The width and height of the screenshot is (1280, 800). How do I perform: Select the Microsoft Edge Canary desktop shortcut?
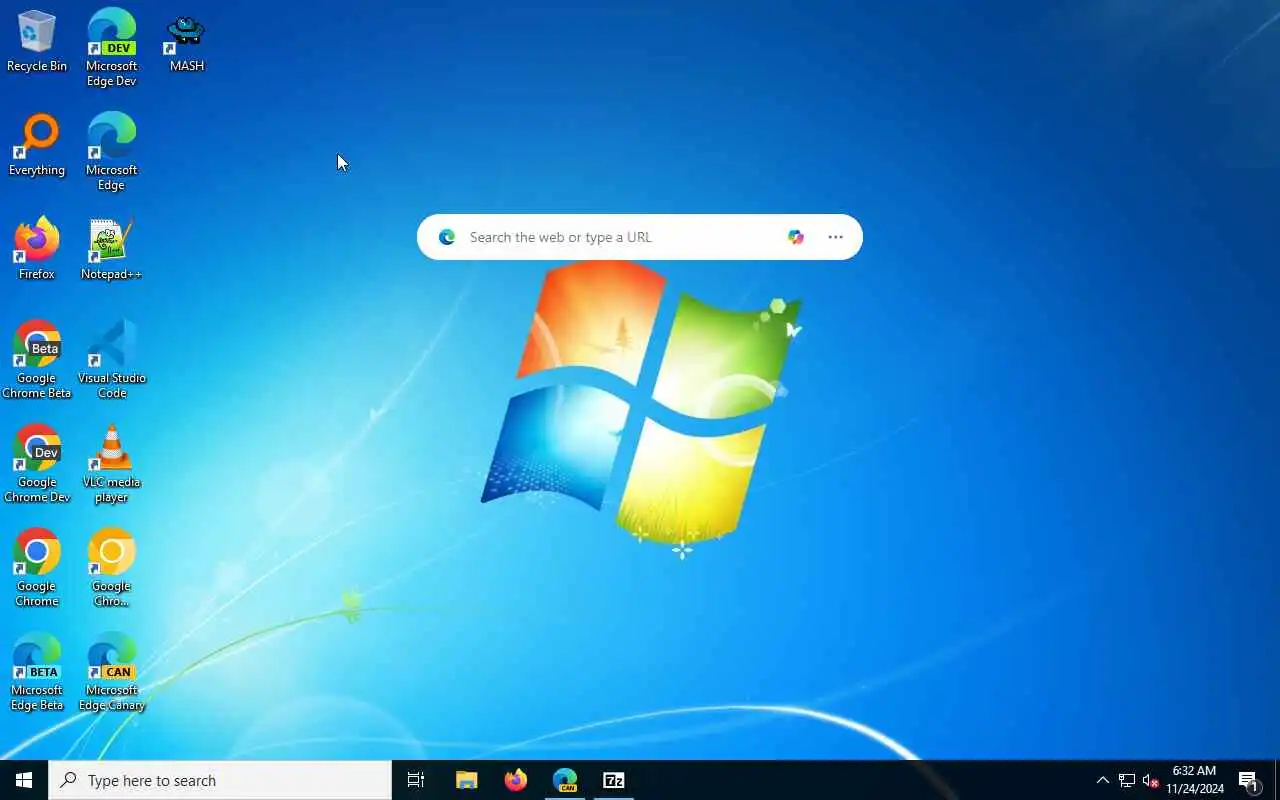pyautogui.click(x=111, y=672)
